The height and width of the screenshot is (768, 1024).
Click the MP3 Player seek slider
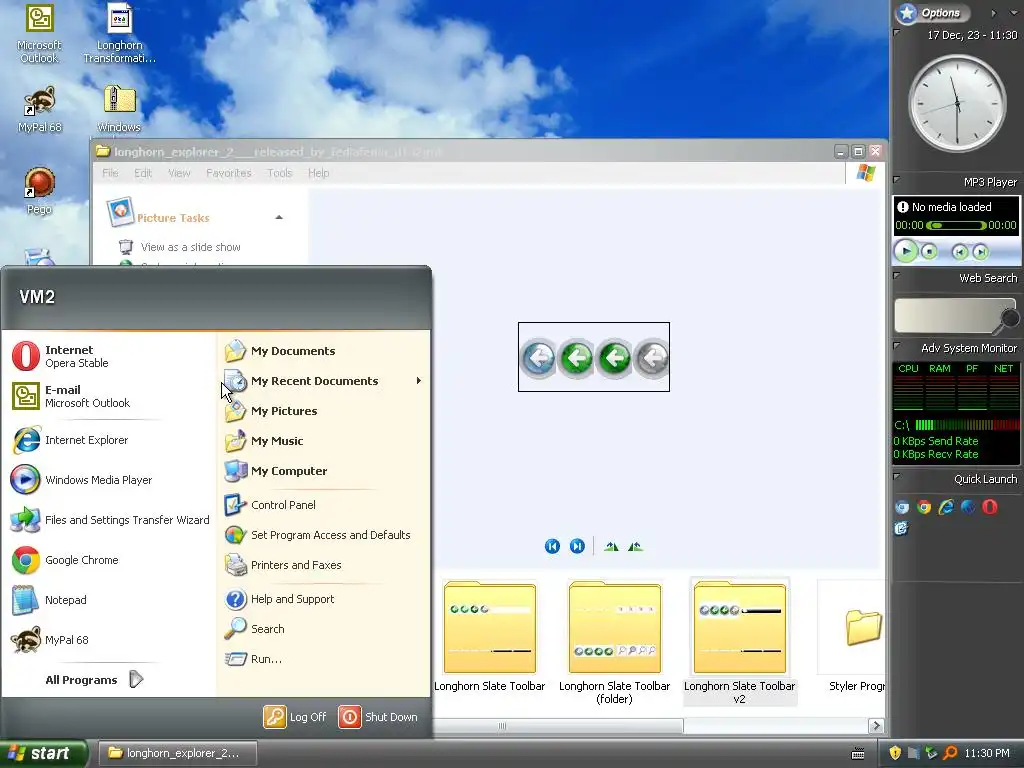[x=956, y=225]
